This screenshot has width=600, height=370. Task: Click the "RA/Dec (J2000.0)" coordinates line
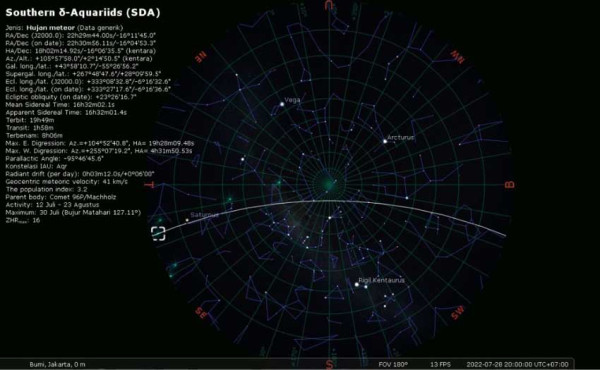tap(81, 36)
